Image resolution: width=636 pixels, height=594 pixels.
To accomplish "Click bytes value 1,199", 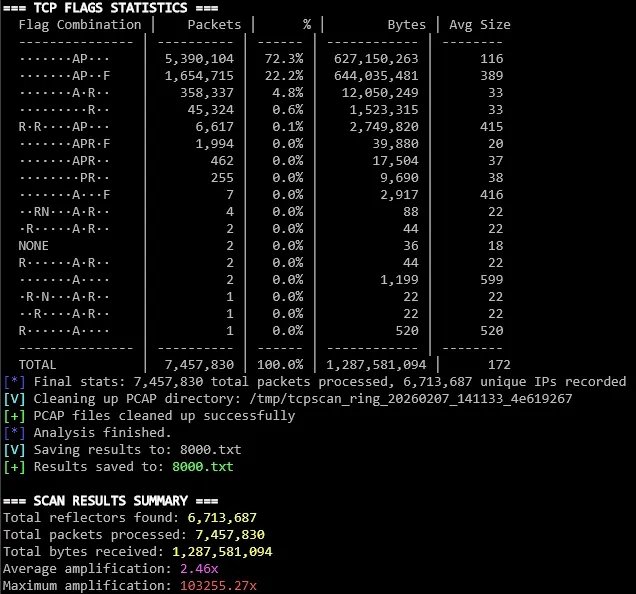I will coord(399,280).
